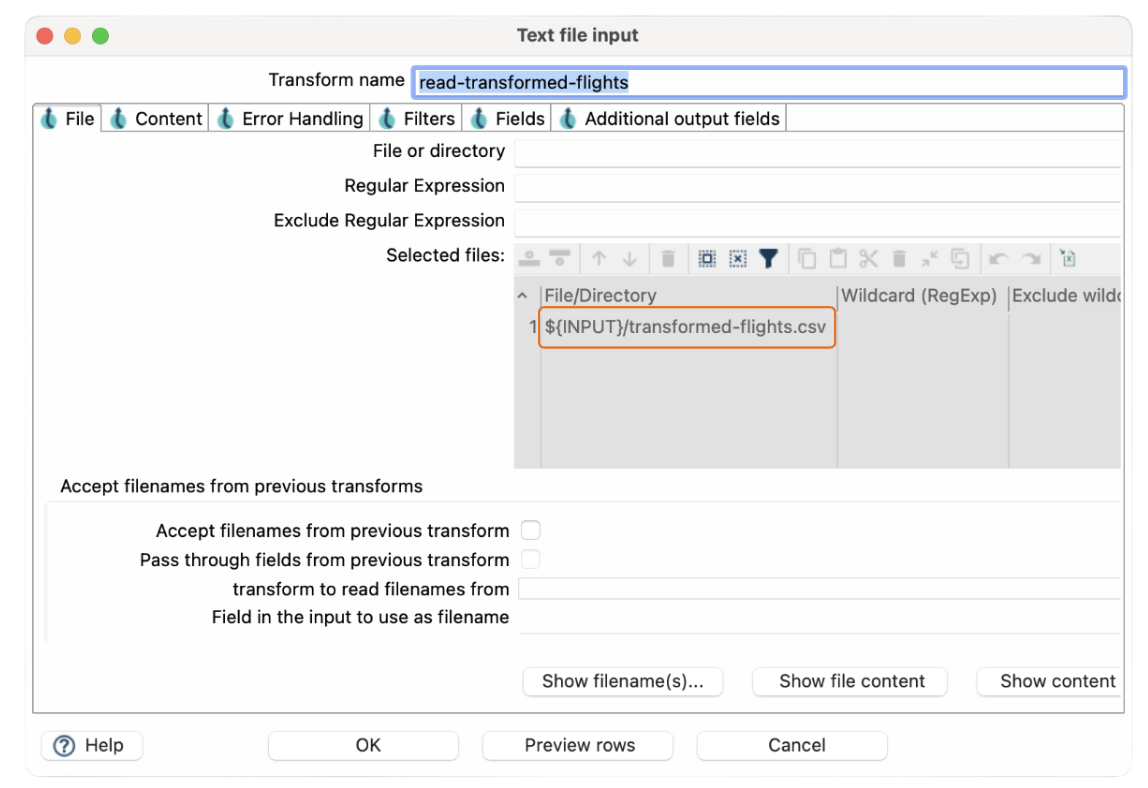Click the insert row below icon
1148x788 pixels.
click(560, 258)
